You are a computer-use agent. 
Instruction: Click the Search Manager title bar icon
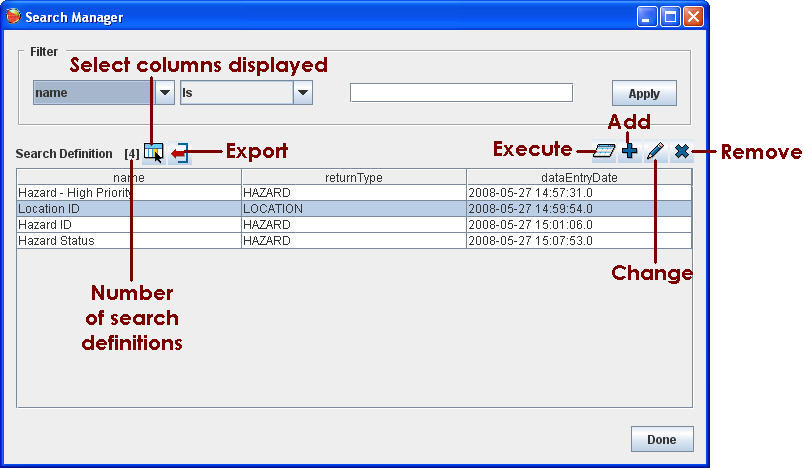pos(13,17)
